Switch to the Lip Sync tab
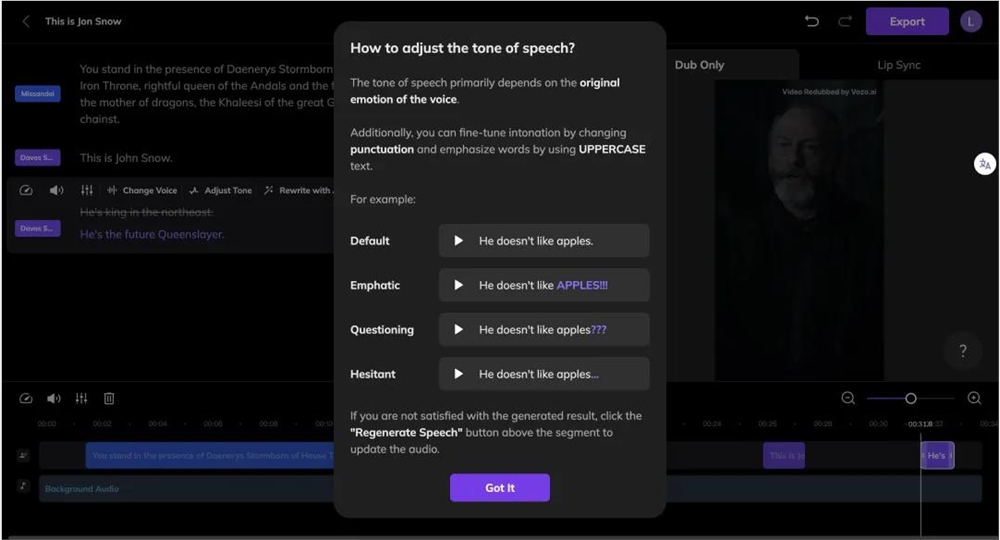 899,64
